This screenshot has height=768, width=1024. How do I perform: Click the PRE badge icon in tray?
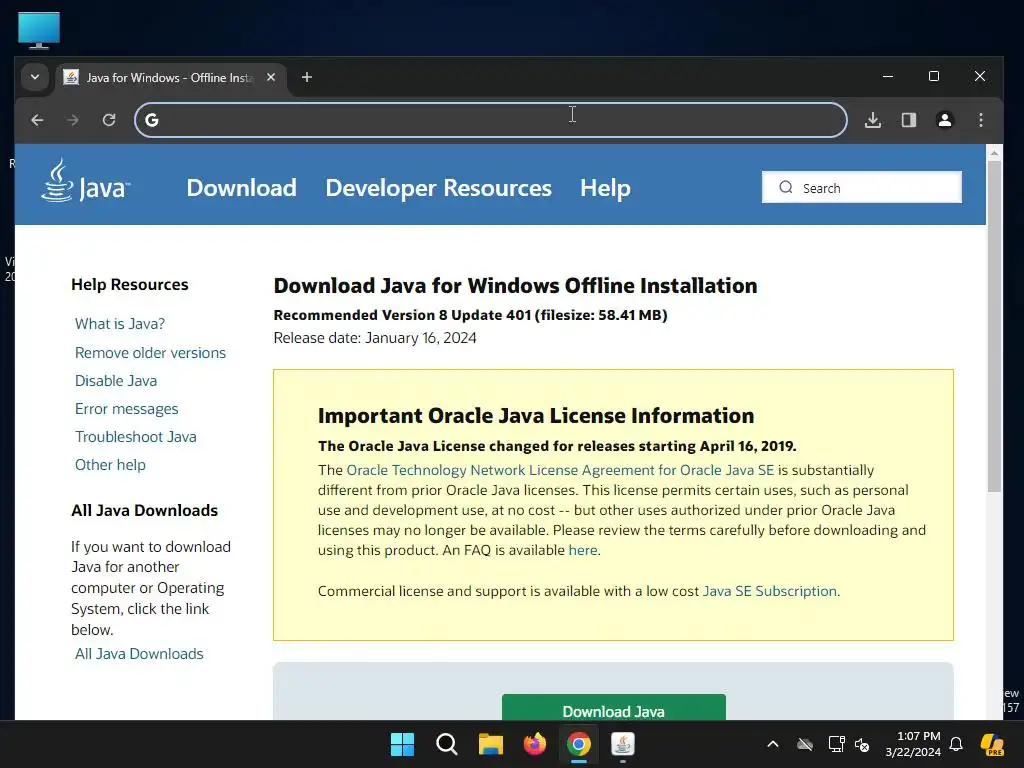pyautogui.click(x=992, y=744)
